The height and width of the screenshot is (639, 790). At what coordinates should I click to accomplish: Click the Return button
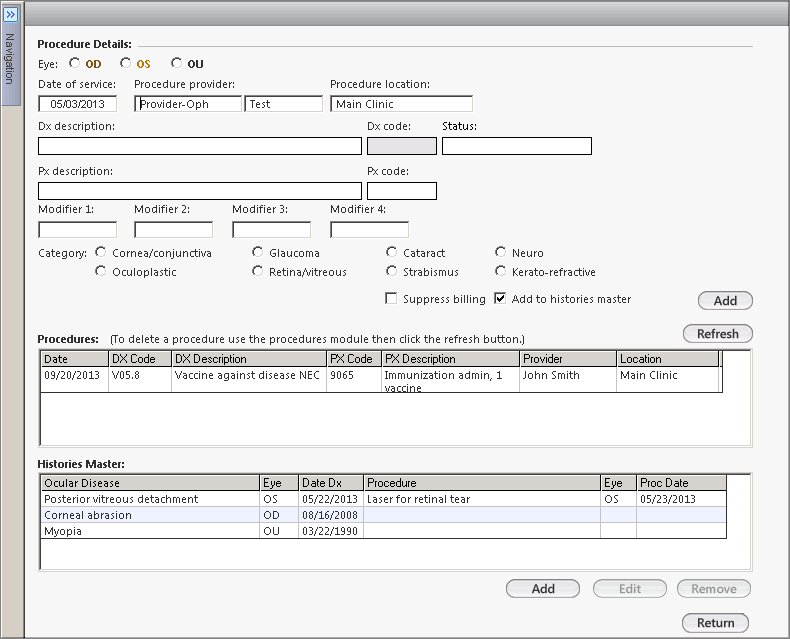point(715,623)
